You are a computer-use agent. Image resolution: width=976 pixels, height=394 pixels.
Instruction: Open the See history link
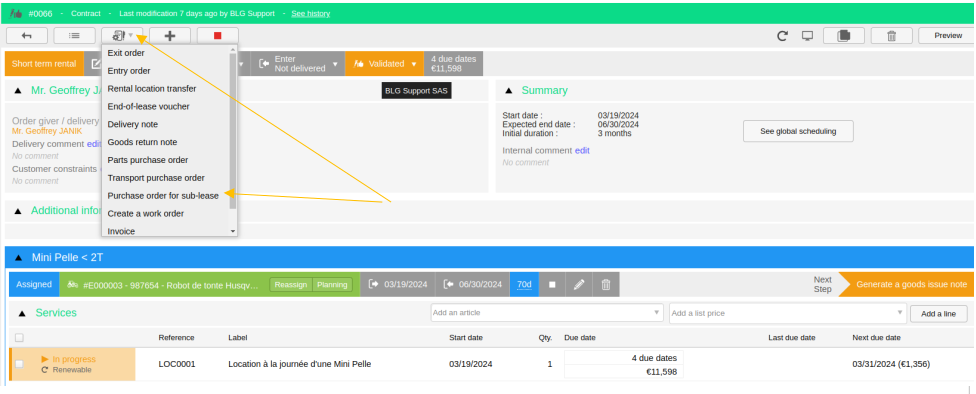point(311,13)
